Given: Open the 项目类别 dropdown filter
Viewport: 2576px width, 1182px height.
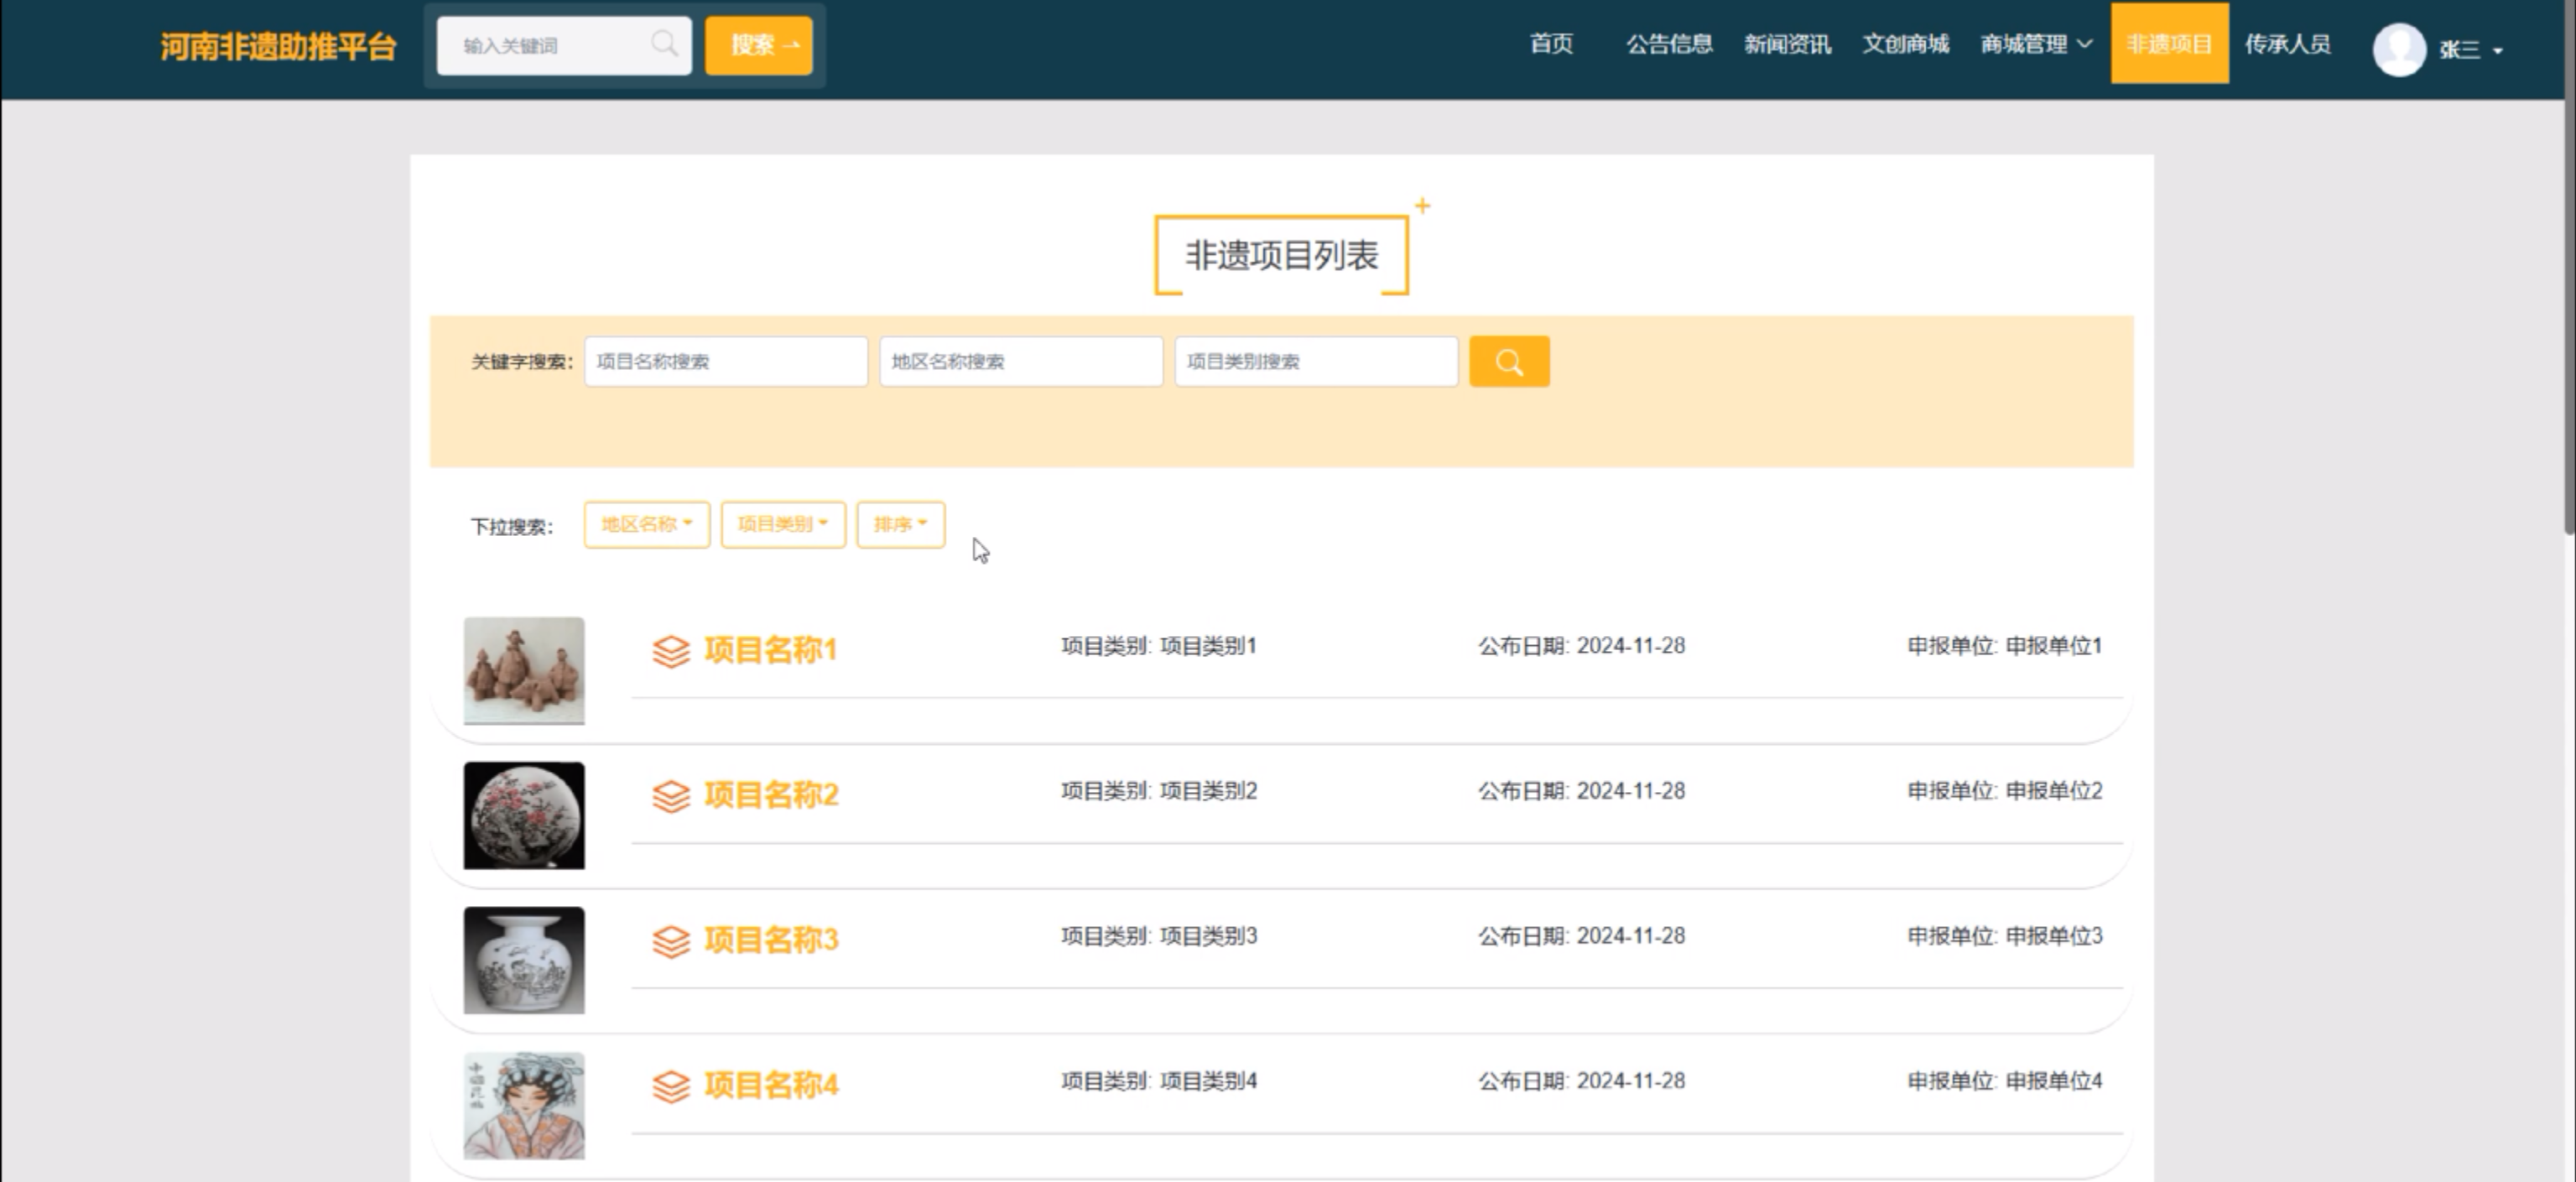Looking at the screenshot, I should coord(782,525).
